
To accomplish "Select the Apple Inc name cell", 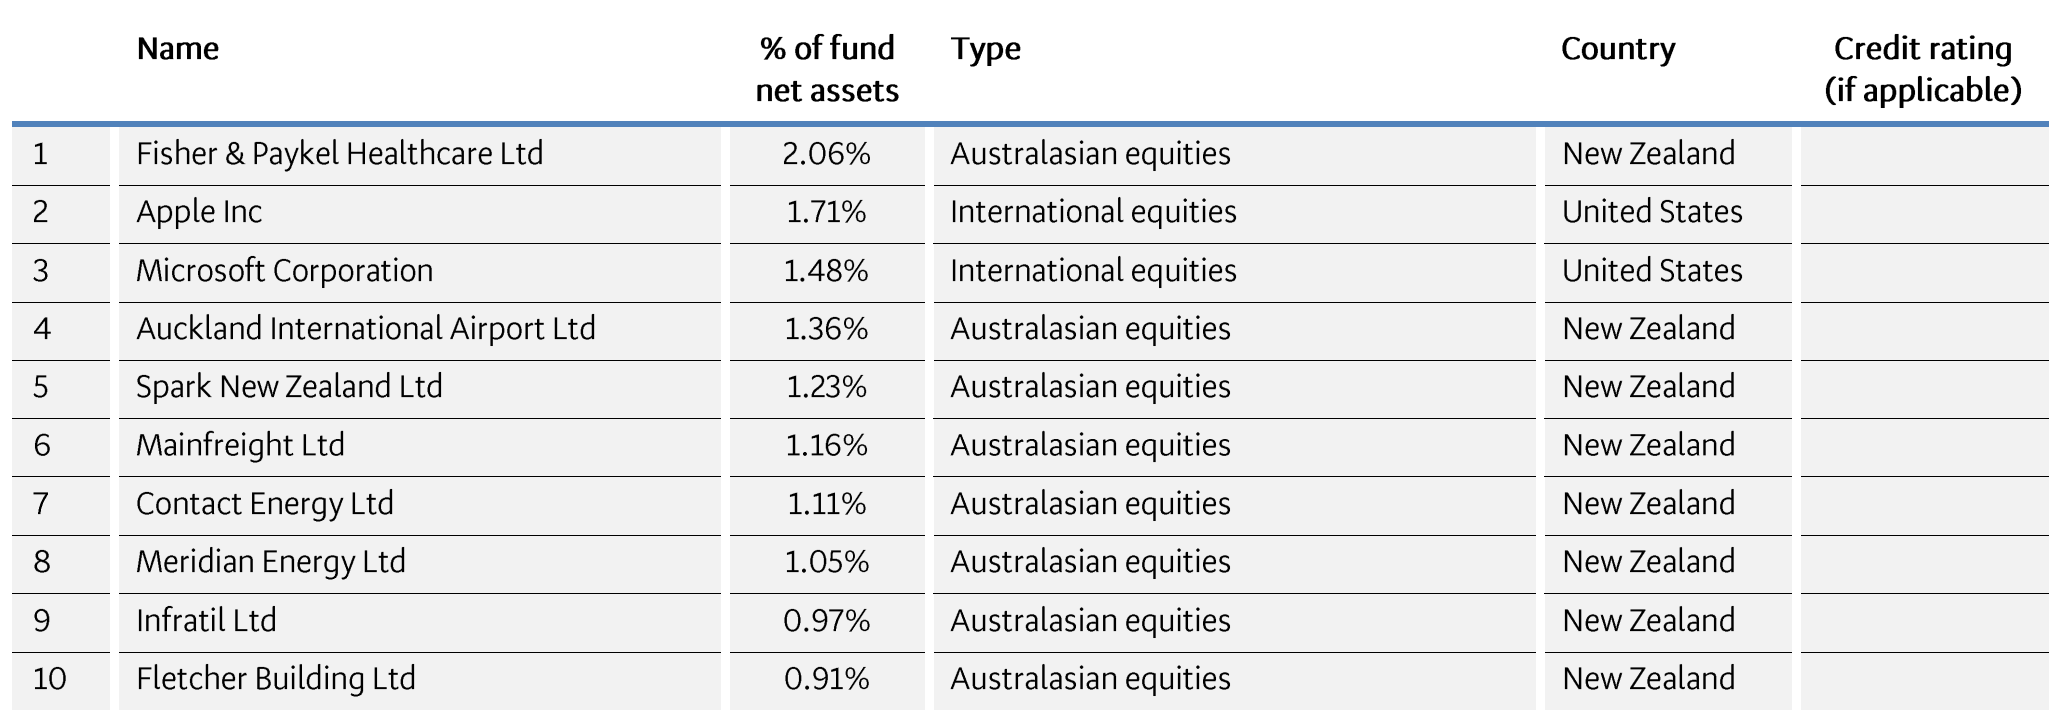I will (199, 212).
